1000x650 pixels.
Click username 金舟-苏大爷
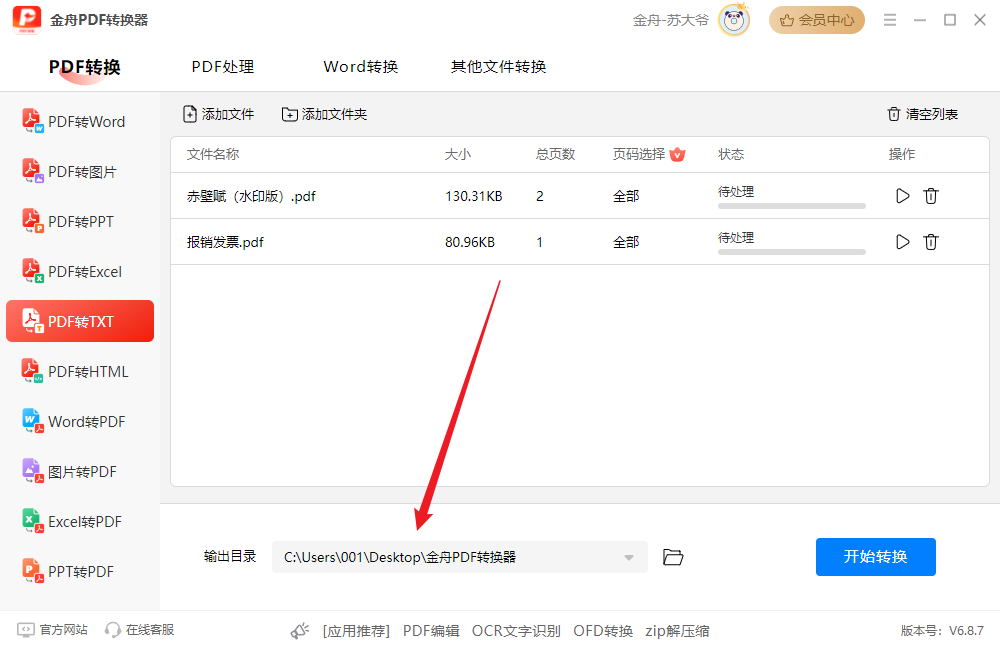670,20
